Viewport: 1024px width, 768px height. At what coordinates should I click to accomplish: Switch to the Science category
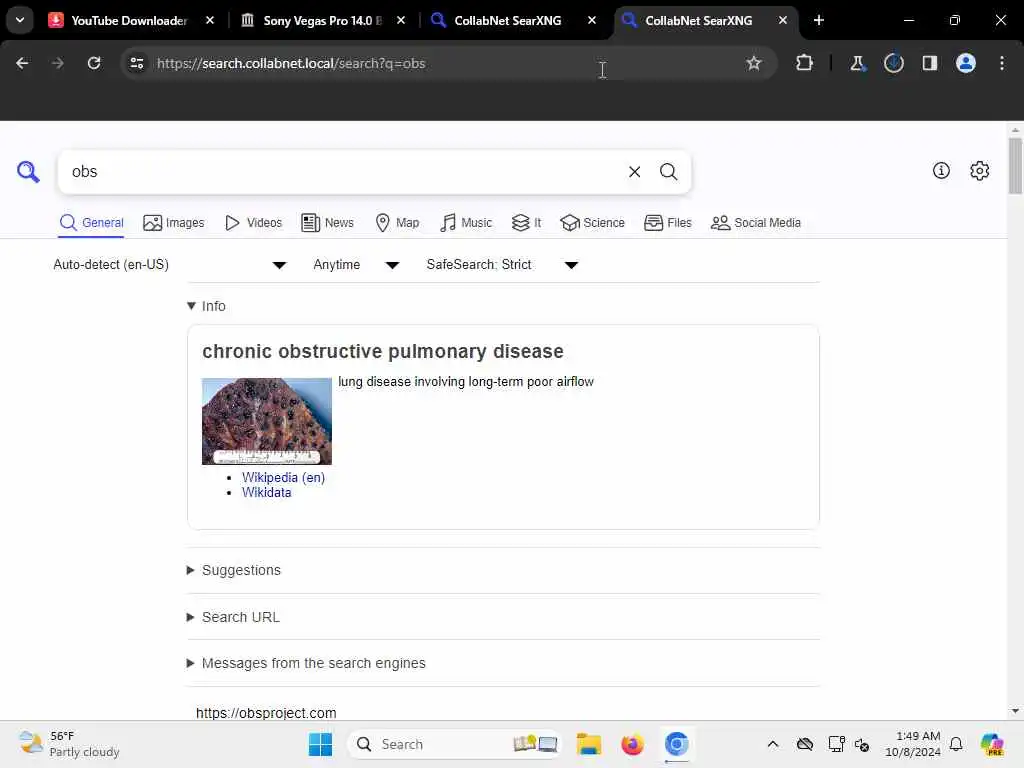click(x=592, y=223)
